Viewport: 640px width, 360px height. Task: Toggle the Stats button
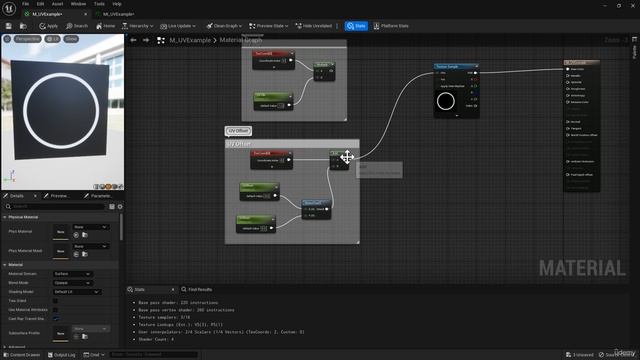point(356,26)
